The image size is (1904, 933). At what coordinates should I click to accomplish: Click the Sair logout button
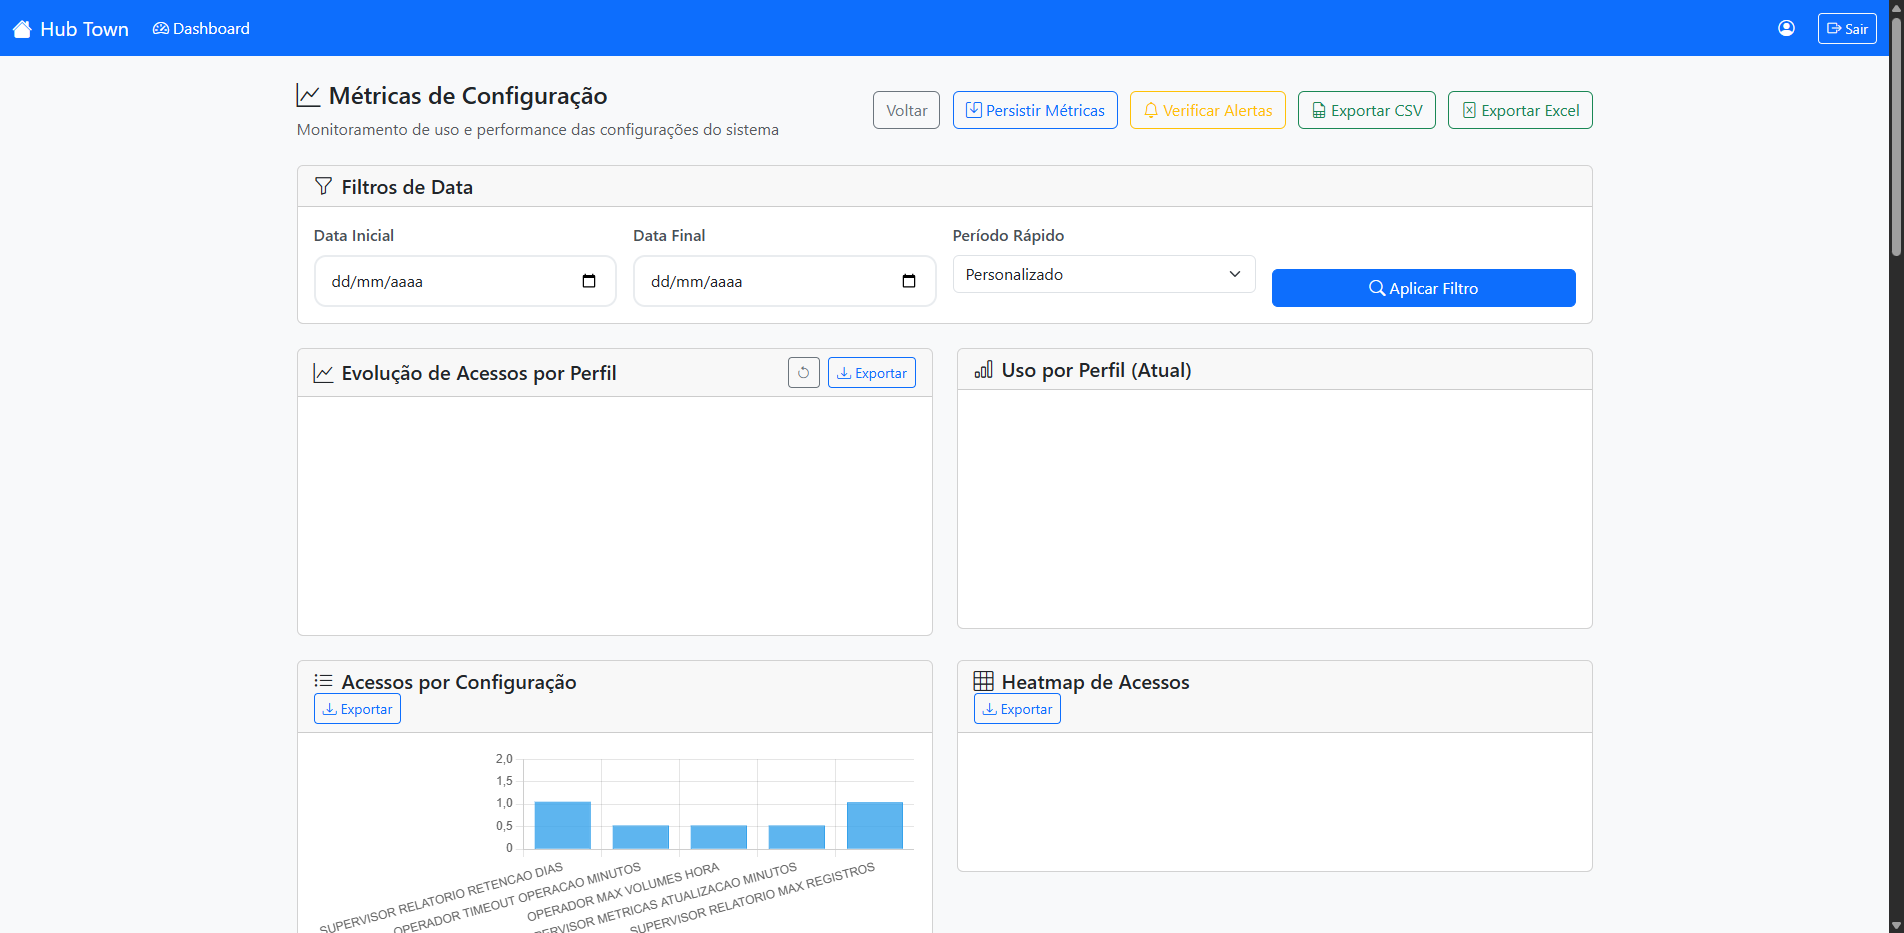(x=1846, y=28)
